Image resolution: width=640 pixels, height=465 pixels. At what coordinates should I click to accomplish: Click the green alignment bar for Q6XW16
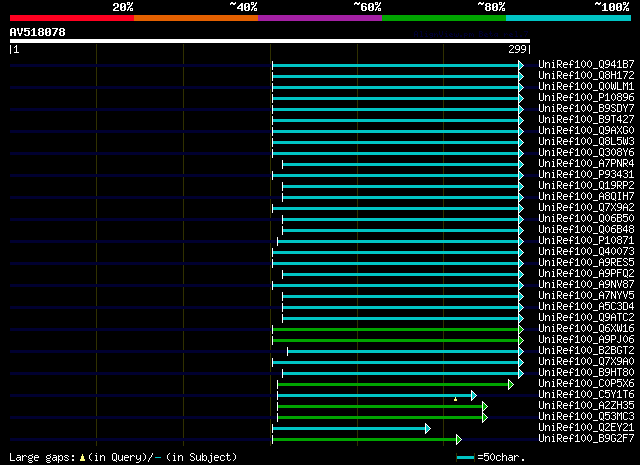(398, 329)
